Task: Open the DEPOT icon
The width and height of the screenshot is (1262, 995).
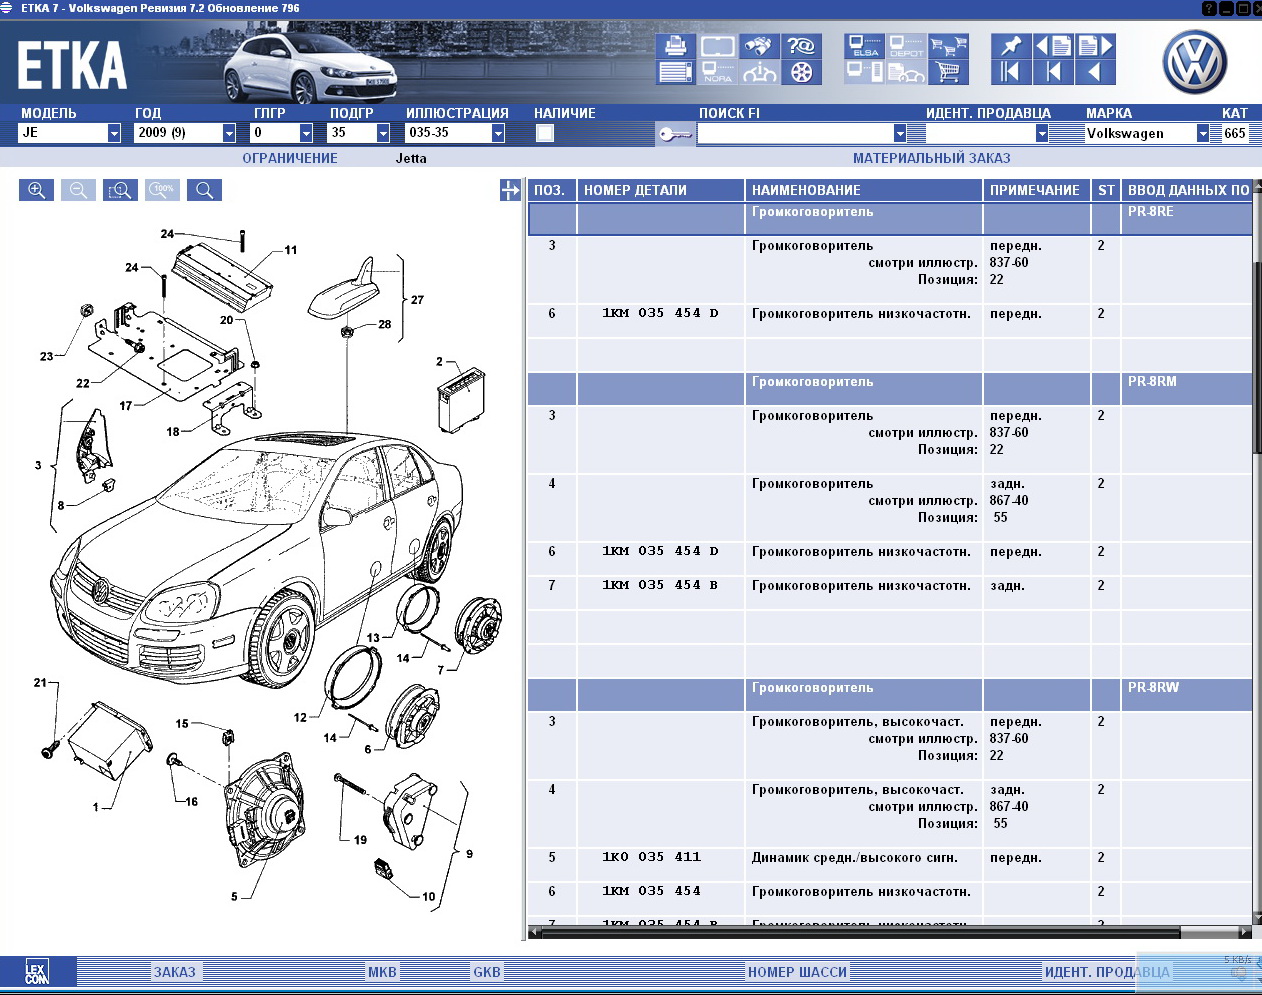Action: [x=907, y=46]
